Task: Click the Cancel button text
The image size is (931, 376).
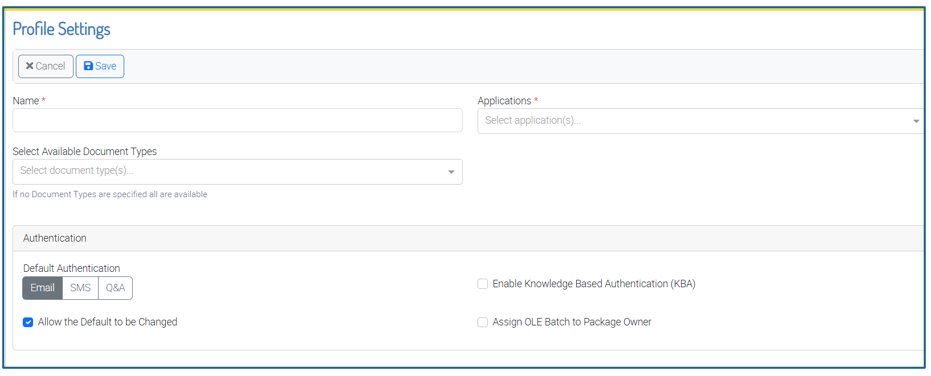Action: point(50,67)
